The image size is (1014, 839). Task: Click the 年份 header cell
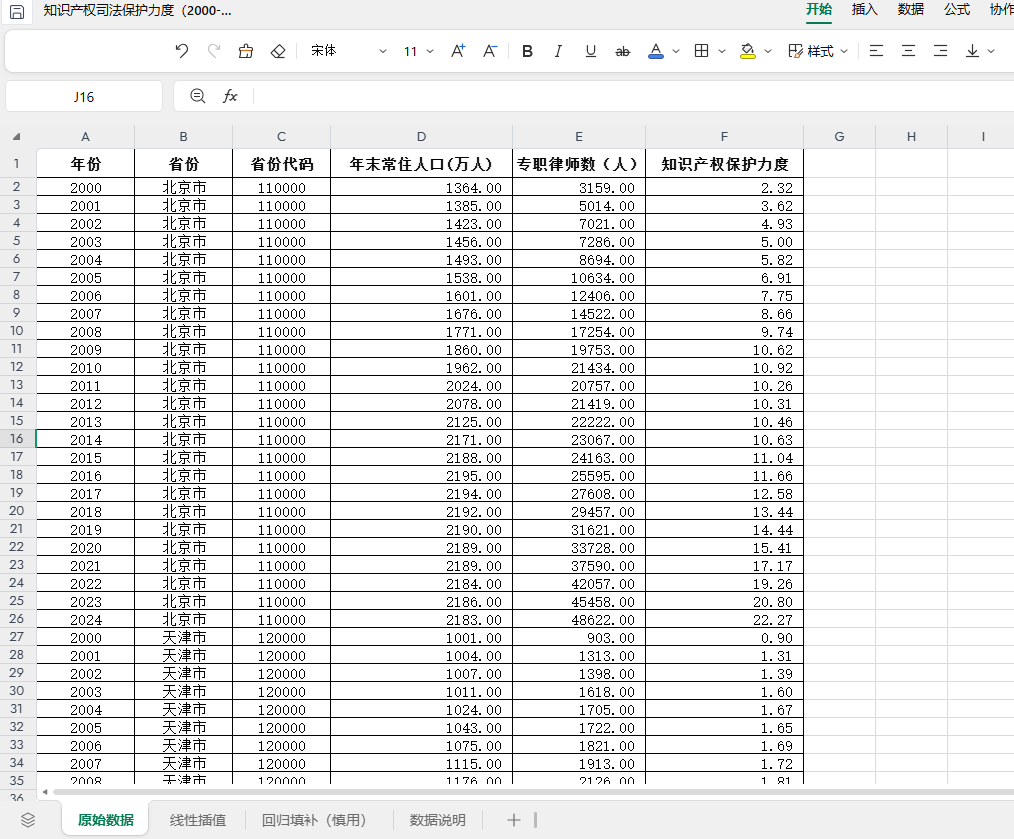(85, 164)
